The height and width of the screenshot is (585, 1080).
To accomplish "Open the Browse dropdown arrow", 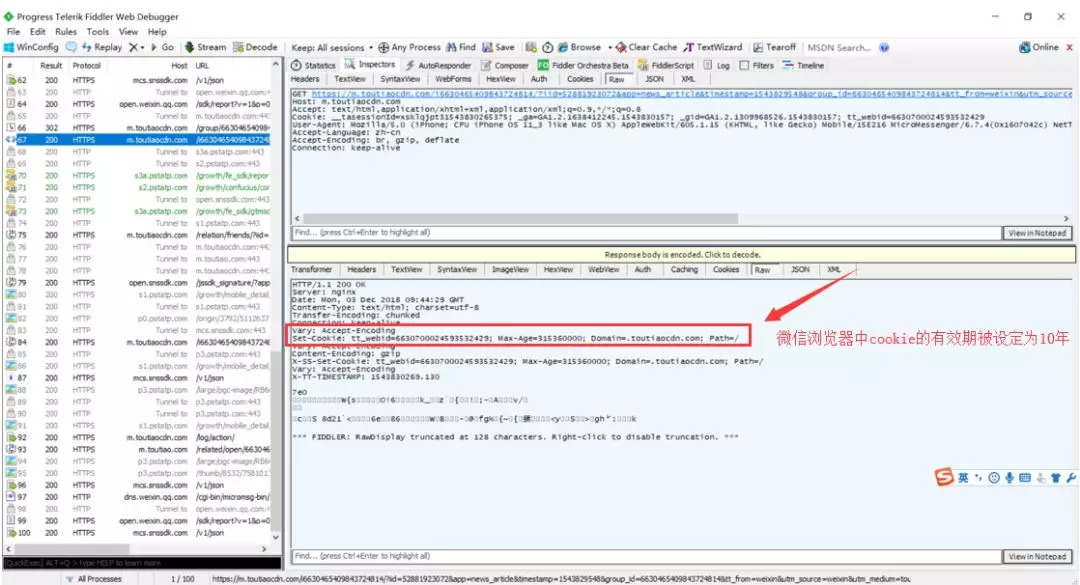I will [x=608, y=47].
